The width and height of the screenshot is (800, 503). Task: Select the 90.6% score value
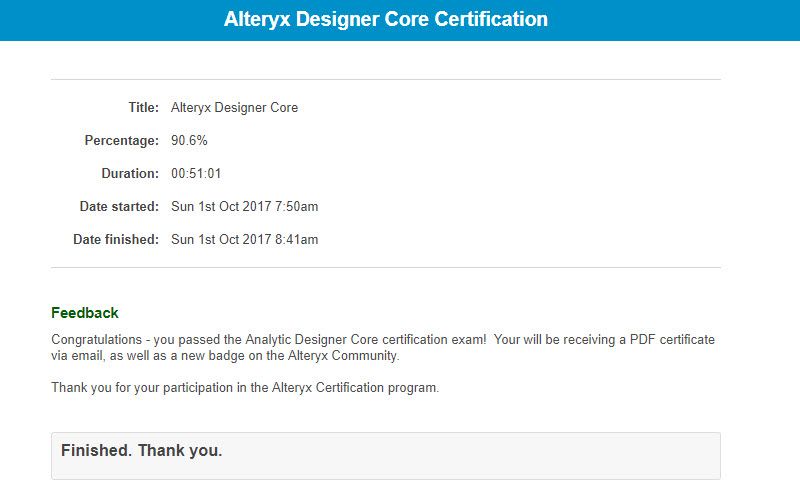[x=189, y=141]
